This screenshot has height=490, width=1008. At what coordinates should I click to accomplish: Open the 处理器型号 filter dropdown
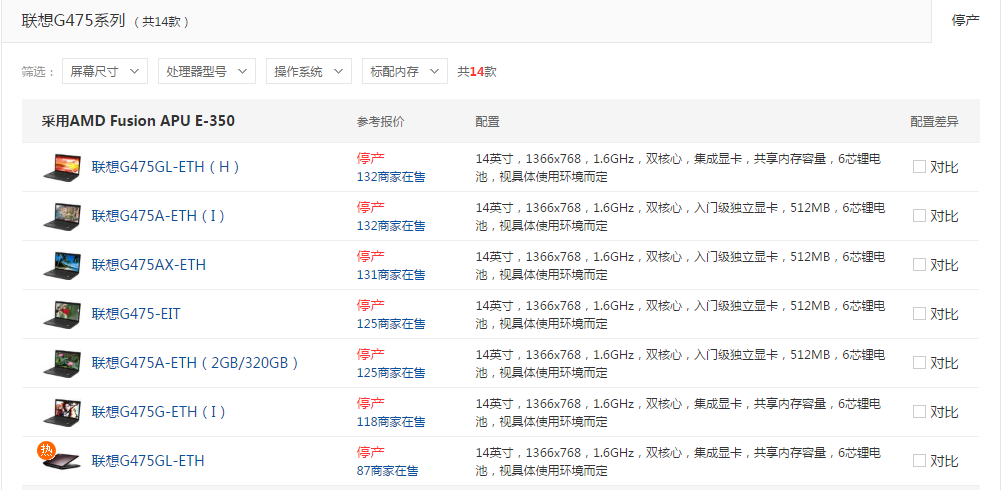point(207,71)
